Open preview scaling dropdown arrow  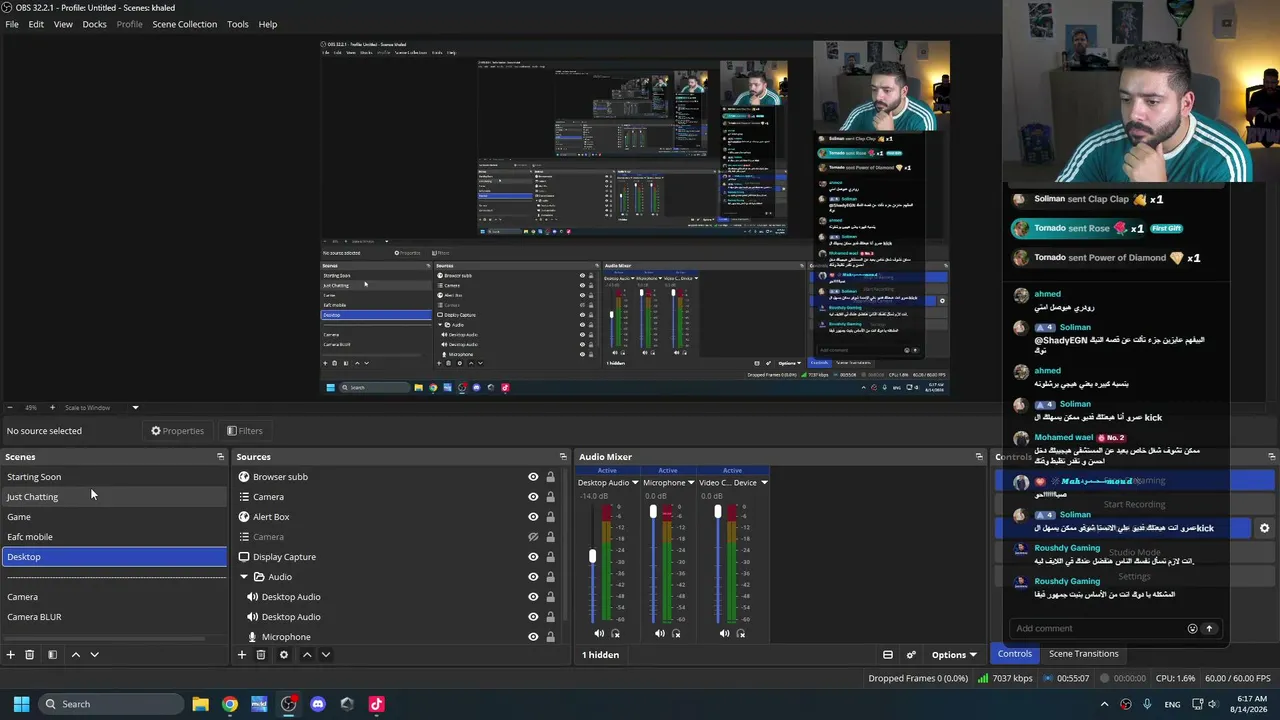(x=135, y=408)
